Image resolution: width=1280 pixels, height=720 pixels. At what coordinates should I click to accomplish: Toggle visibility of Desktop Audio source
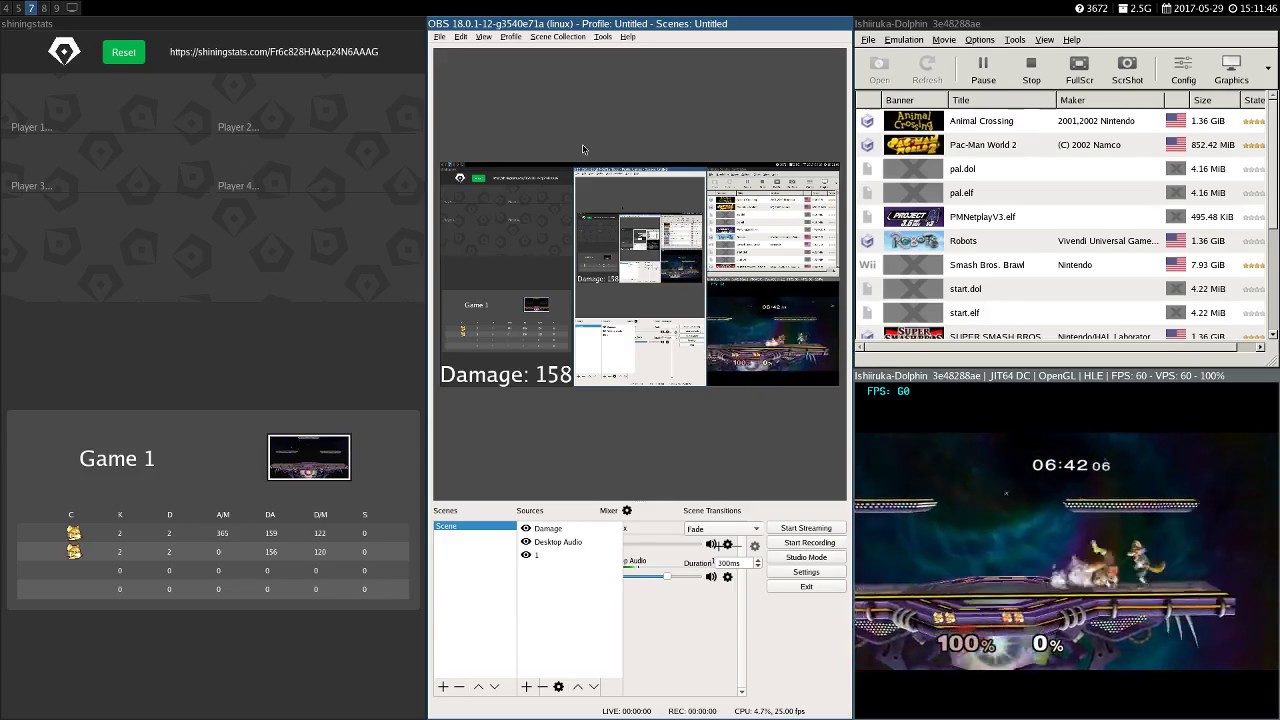526,542
